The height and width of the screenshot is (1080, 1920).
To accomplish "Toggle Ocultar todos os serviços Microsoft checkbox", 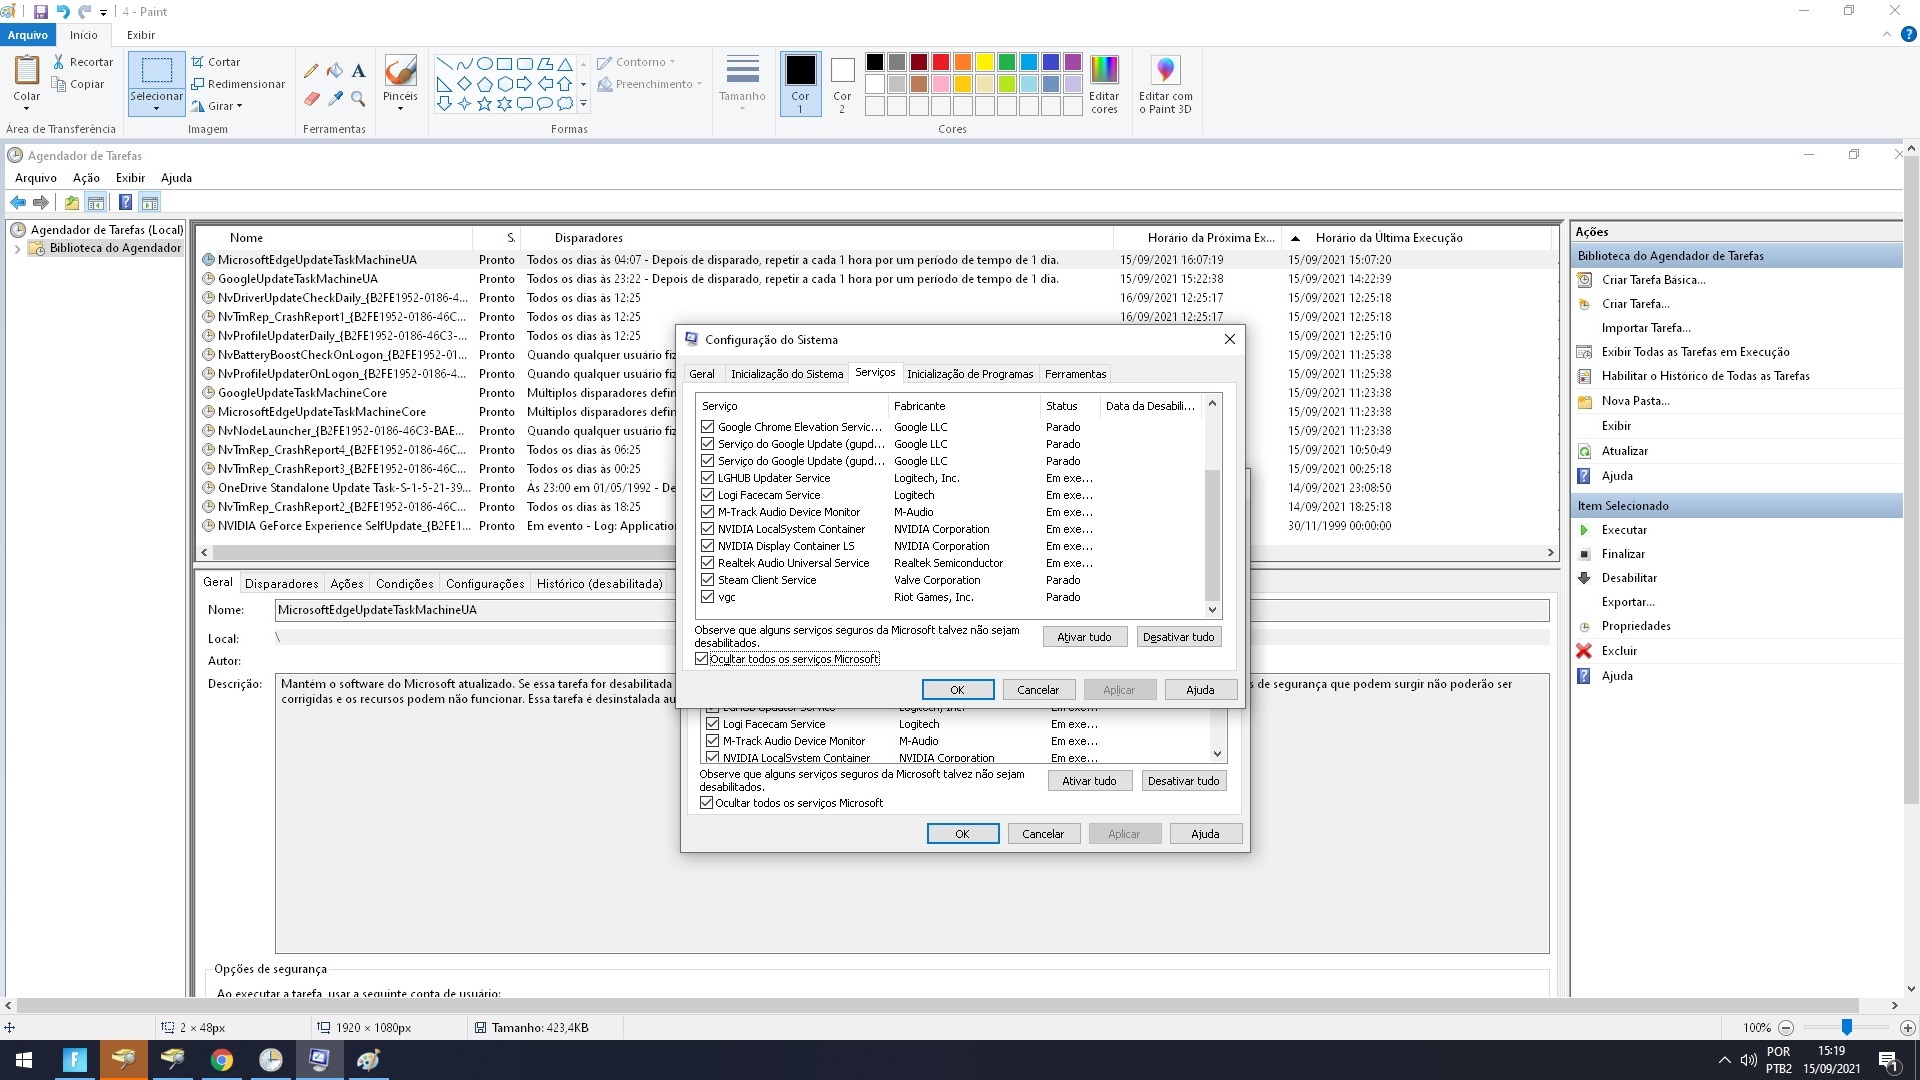I will pyautogui.click(x=702, y=659).
